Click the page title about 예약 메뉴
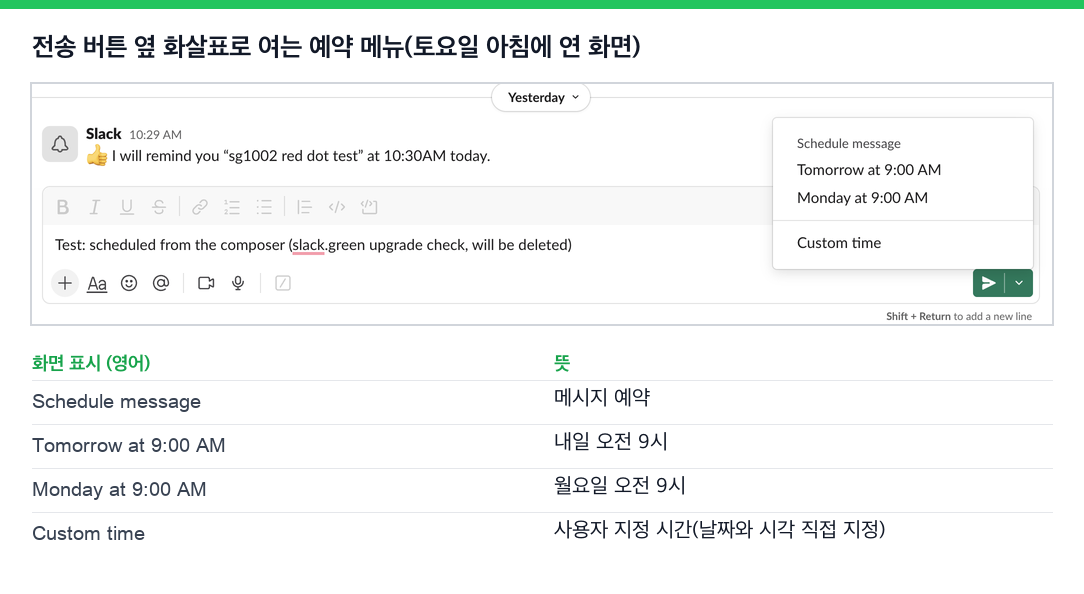Viewport: 1084px width, 594px height. pos(336,46)
